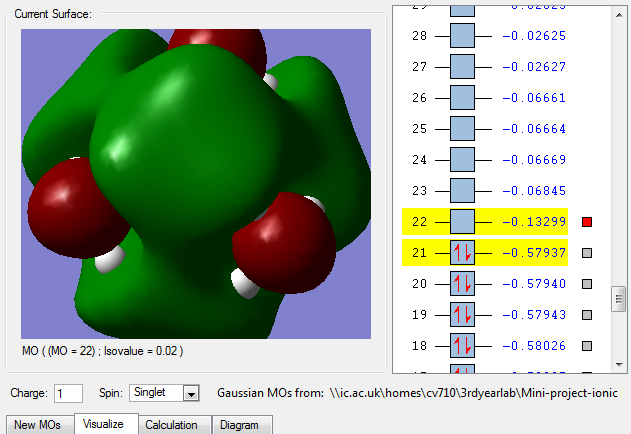Click the Charge input field
This screenshot has height=434, width=631.
(68, 393)
